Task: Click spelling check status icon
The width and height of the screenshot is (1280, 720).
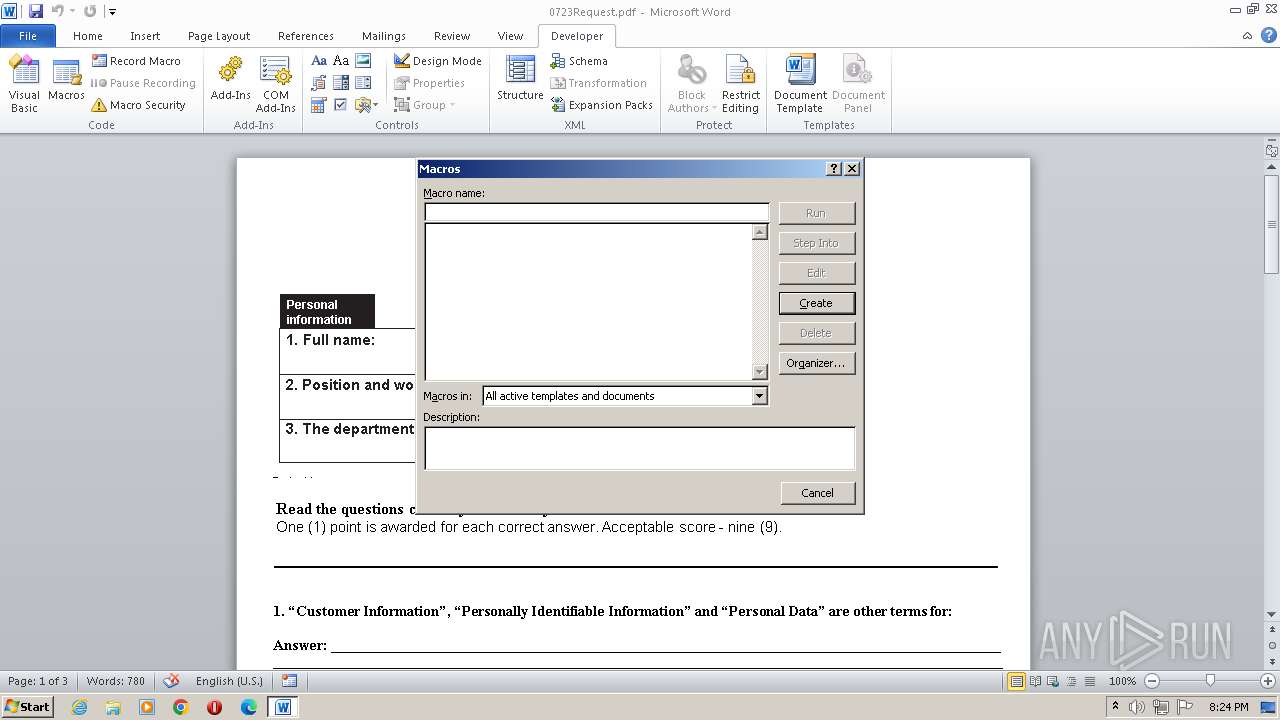Action: pyautogui.click(x=171, y=681)
